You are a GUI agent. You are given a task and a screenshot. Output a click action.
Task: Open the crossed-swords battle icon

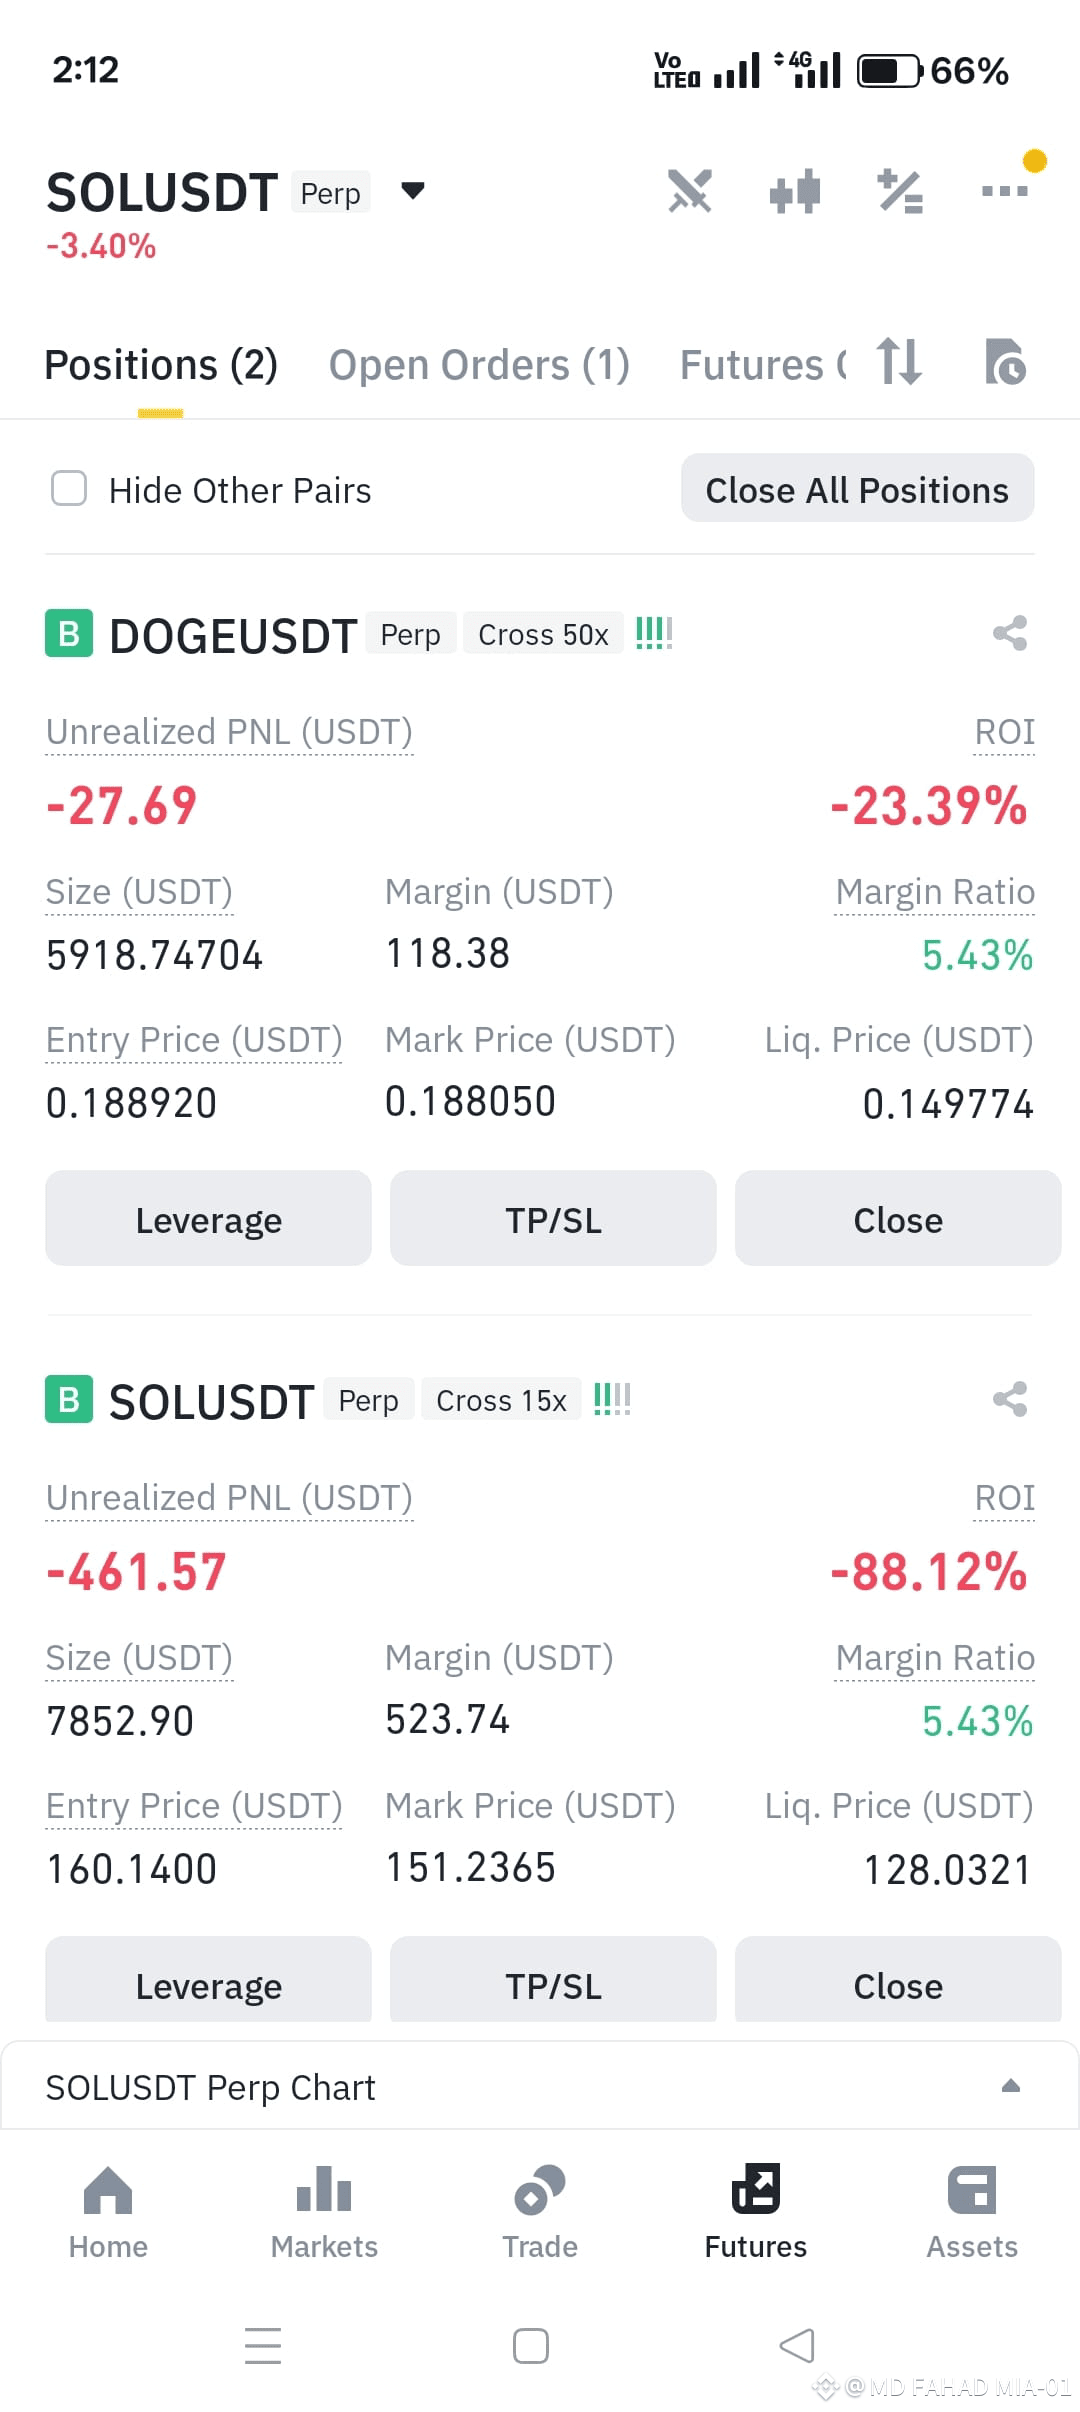(x=690, y=191)
